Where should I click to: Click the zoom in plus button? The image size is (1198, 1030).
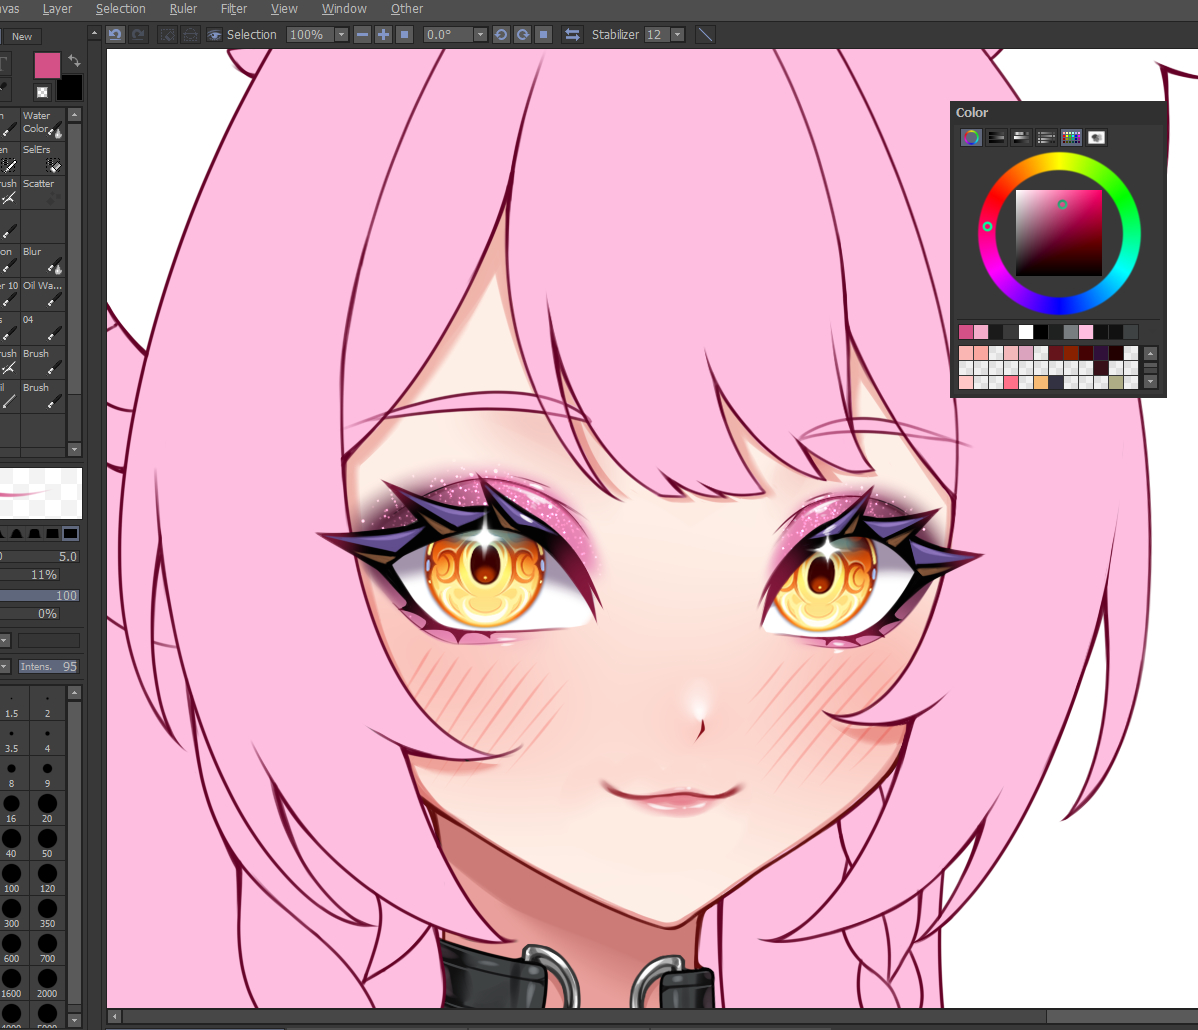click(x=383, y=35)
